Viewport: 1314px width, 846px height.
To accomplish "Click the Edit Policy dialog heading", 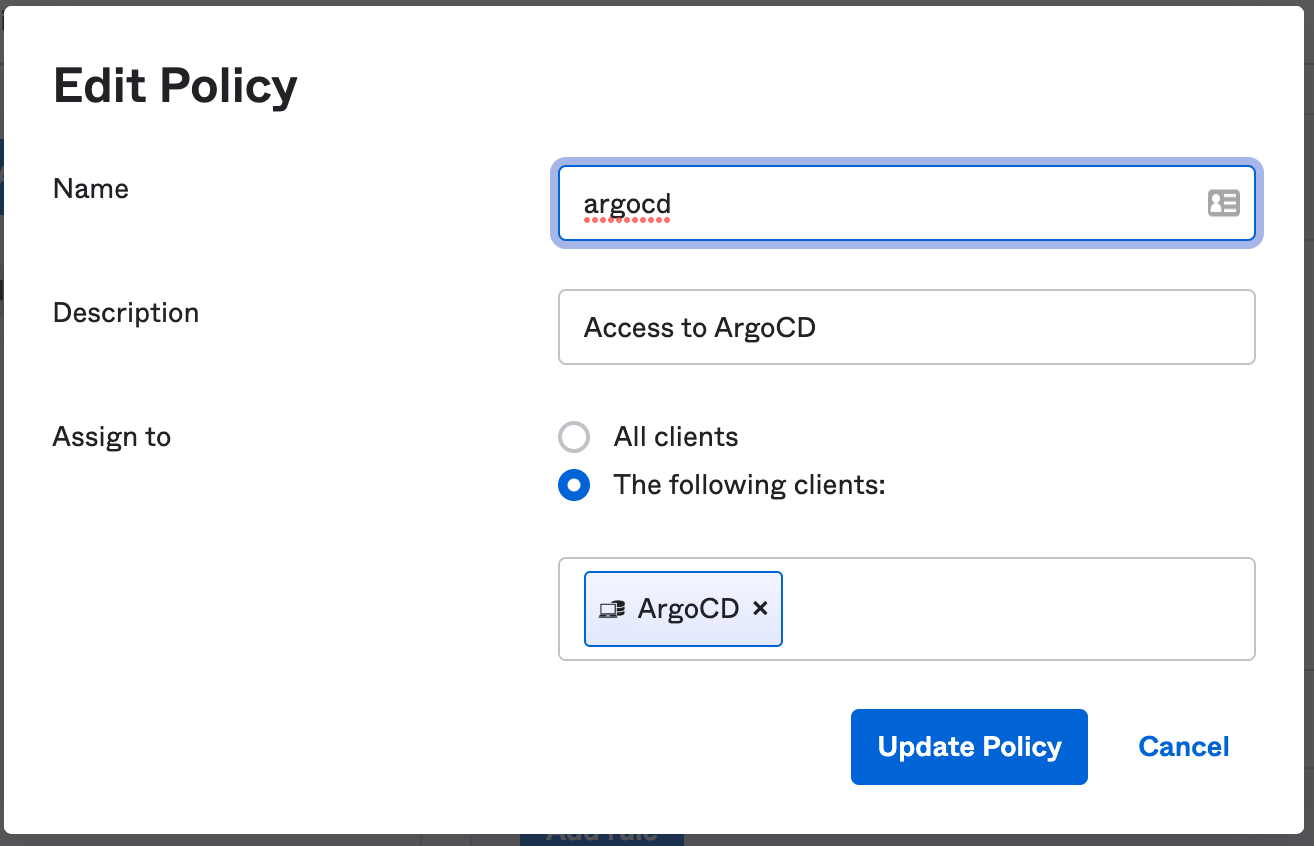I will coord(175,87).
